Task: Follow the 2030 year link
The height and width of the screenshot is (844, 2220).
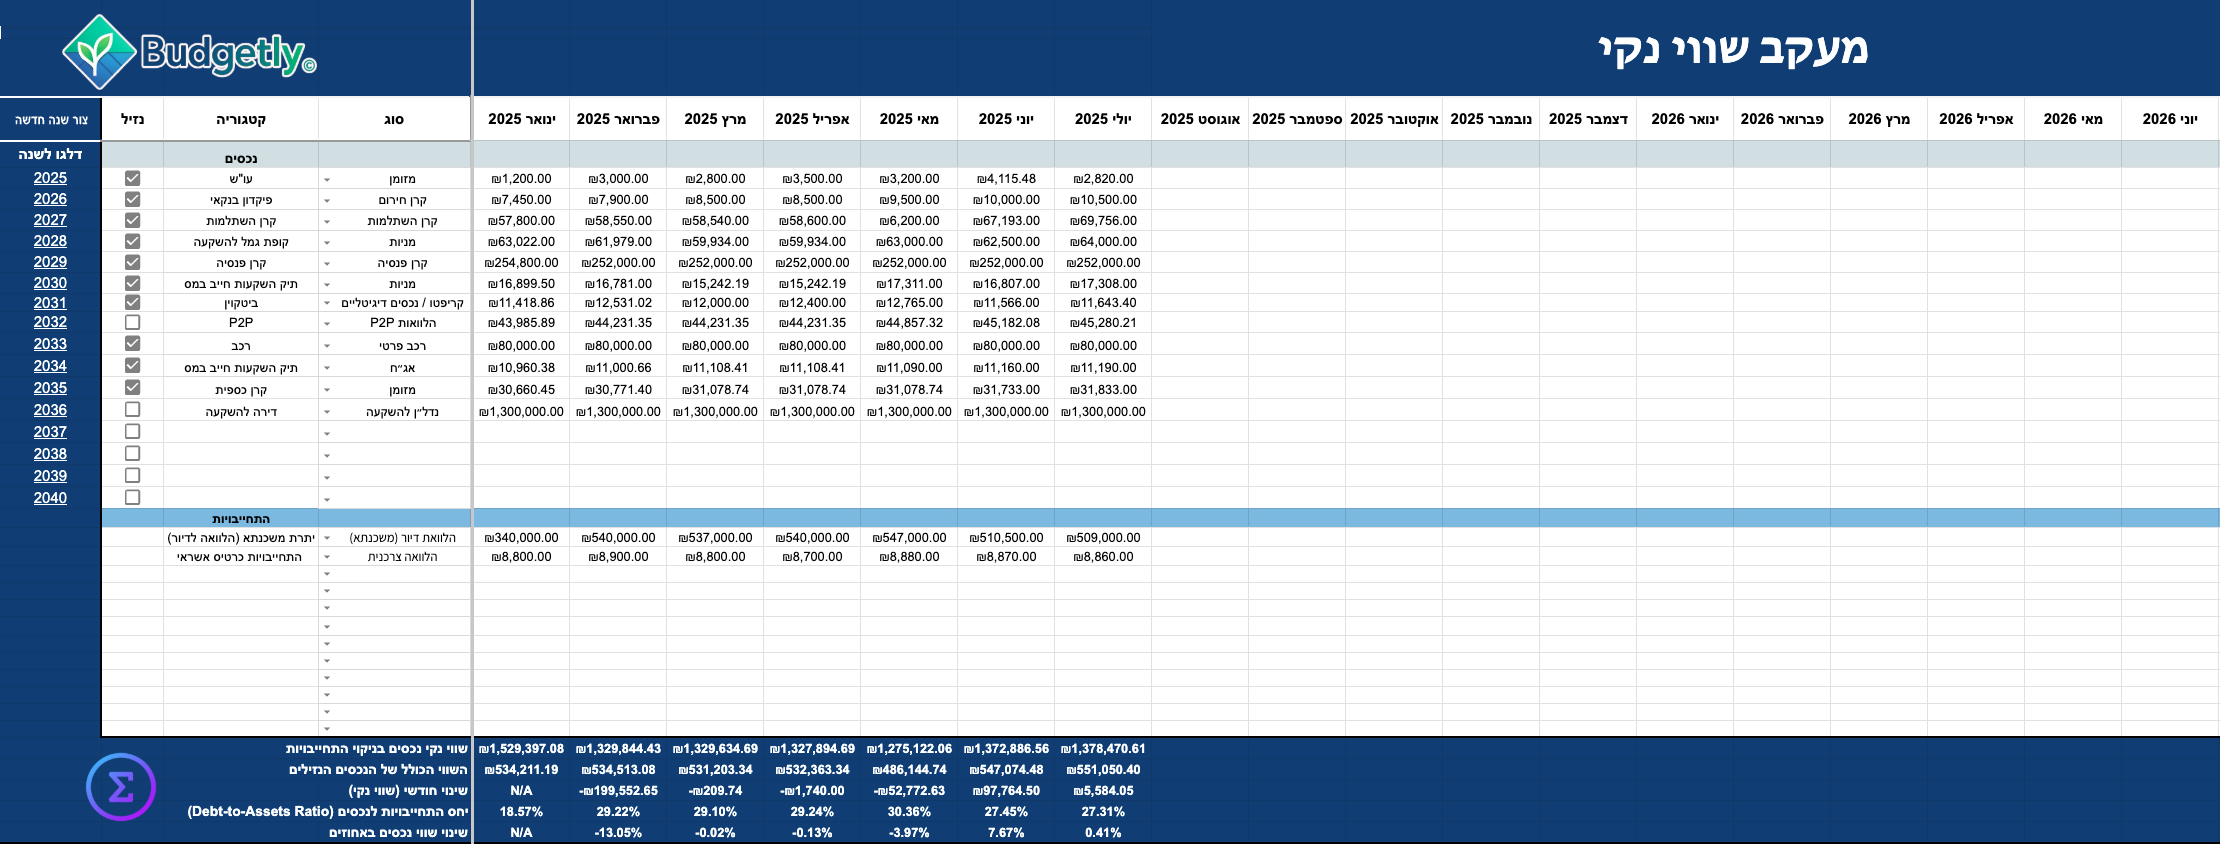Action: (x=50, y=283)
